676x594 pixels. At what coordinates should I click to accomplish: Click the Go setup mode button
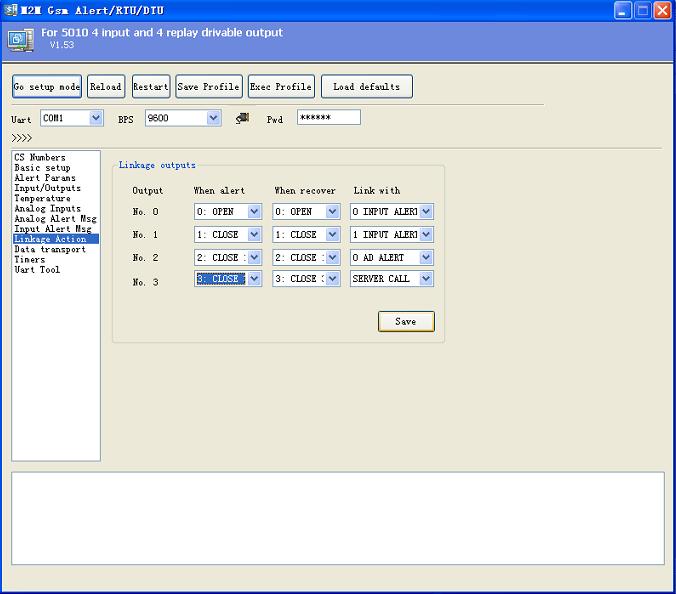pos(47,87)
